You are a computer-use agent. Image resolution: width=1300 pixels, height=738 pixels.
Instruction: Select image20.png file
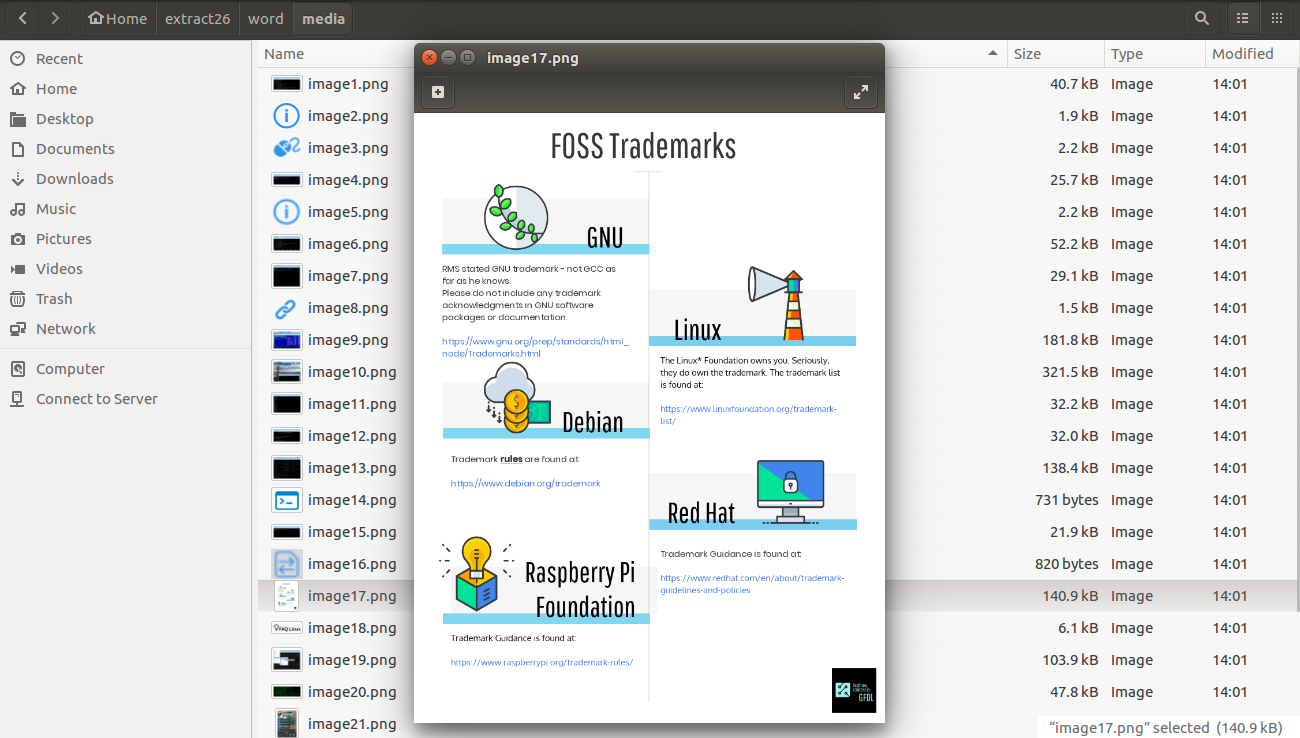click(352, 692)
